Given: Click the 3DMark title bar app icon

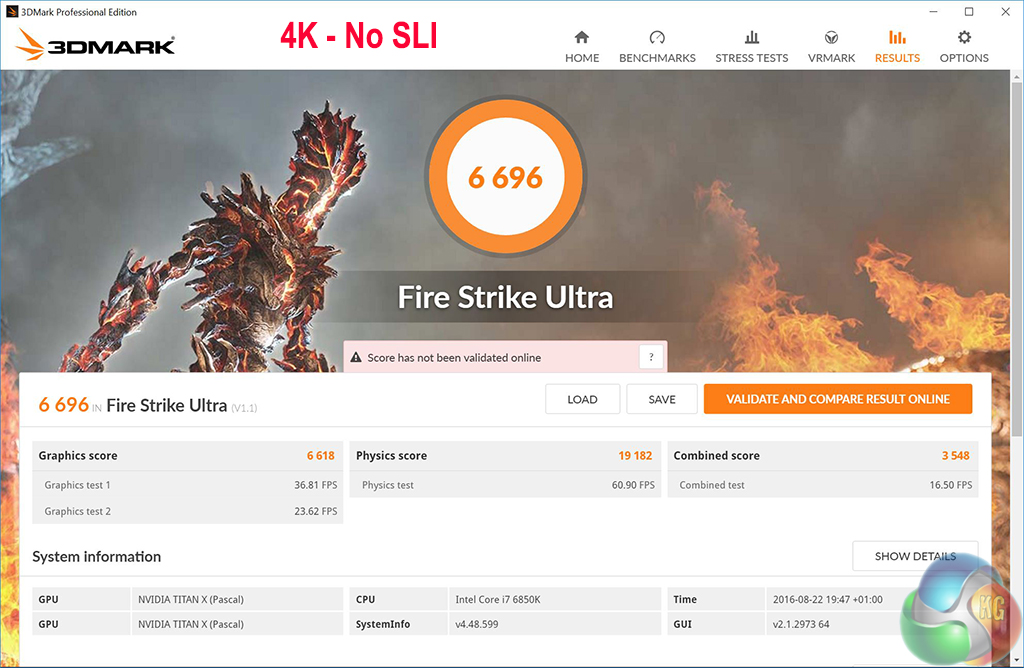Looking at the screenshot, I should pos(11,12).
